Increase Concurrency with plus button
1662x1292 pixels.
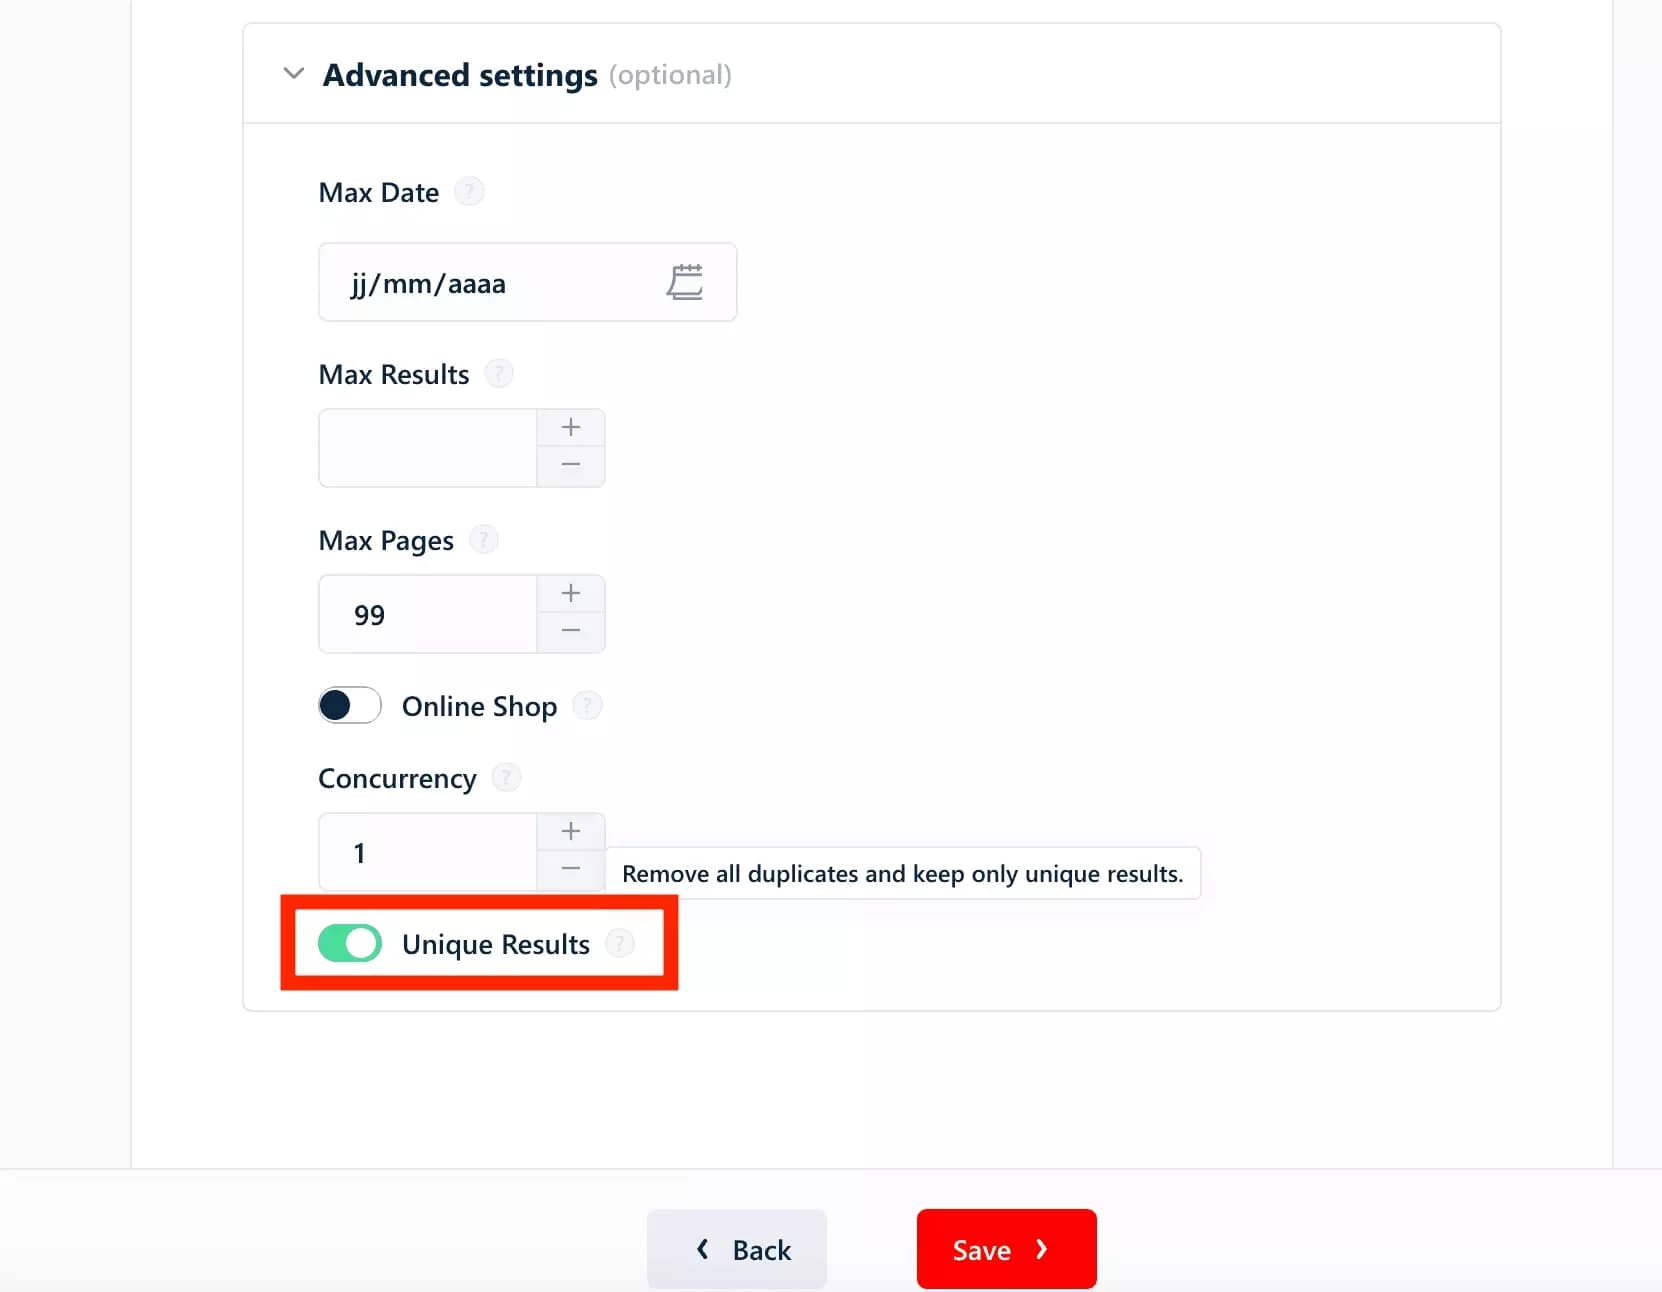(x=571, y=832)
